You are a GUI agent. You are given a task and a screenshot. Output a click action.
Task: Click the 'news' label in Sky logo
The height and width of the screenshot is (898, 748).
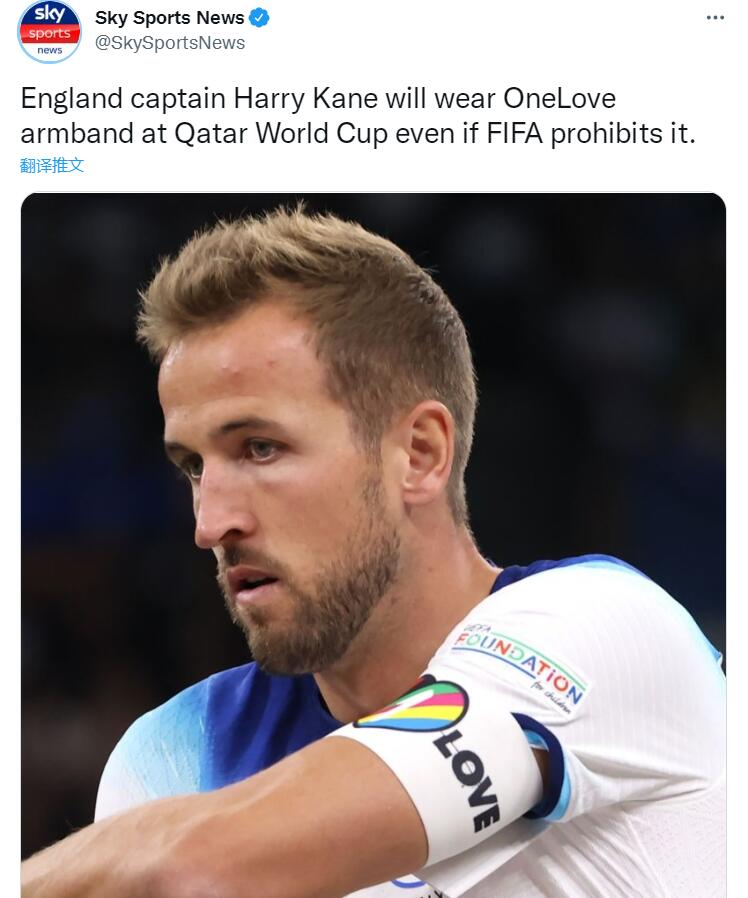(x=50, y=50)
